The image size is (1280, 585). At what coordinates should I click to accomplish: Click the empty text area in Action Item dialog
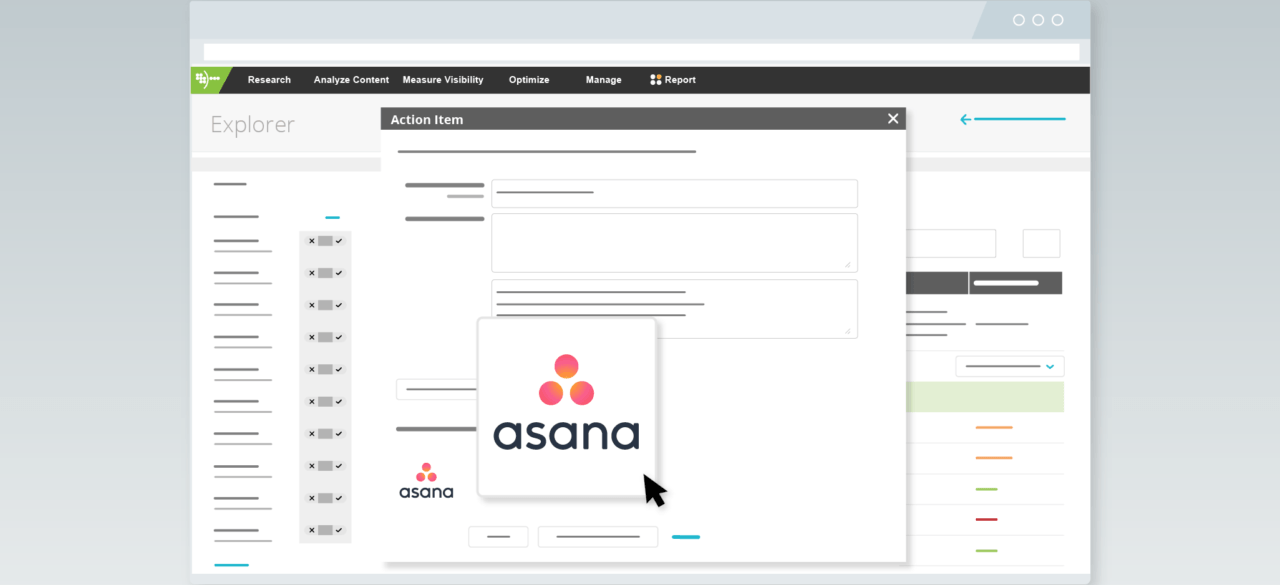[x=674, y=242]
